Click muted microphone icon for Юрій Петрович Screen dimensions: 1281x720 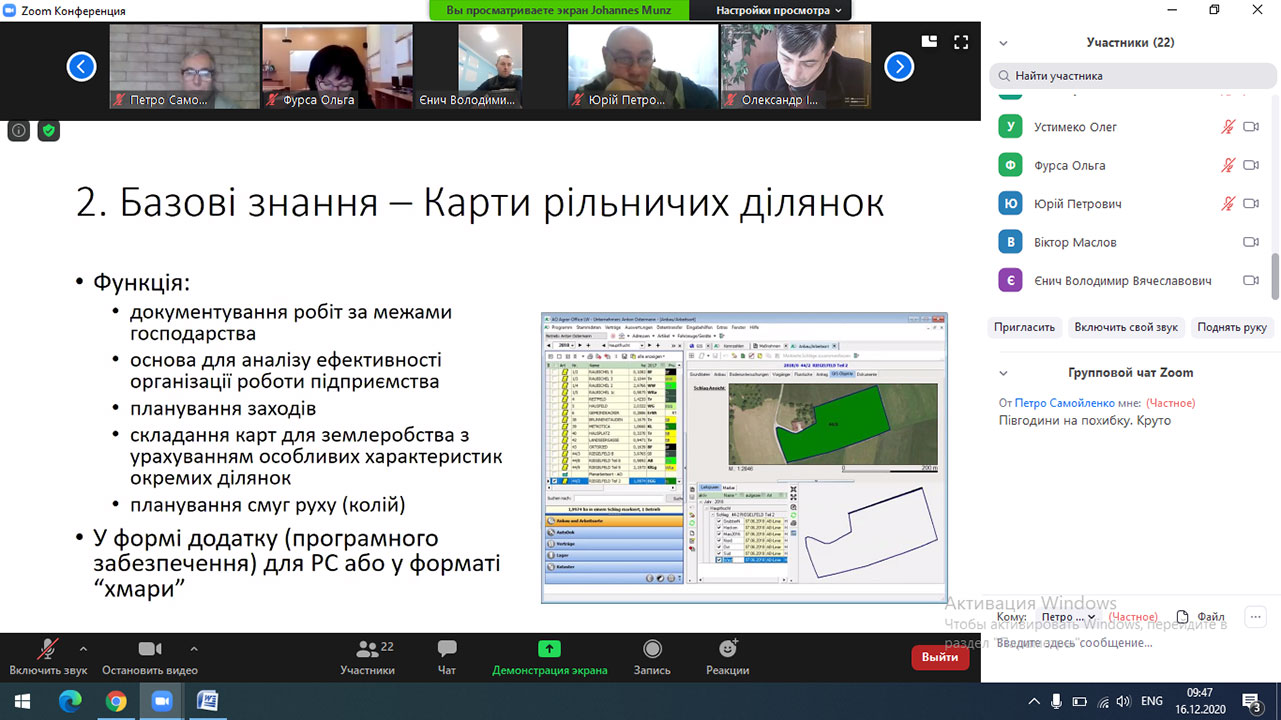point(1228,203)
